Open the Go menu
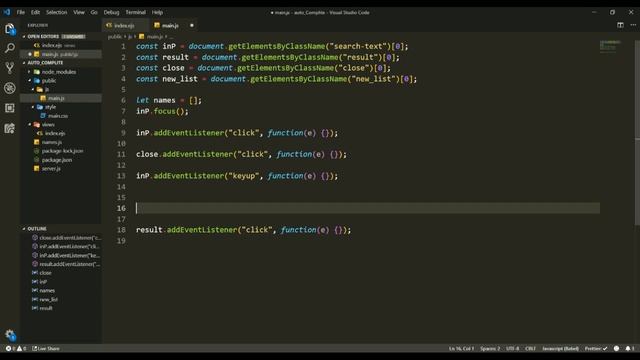Image resolution: width=640 pixels, height=360 pixels. click(94, 12)
